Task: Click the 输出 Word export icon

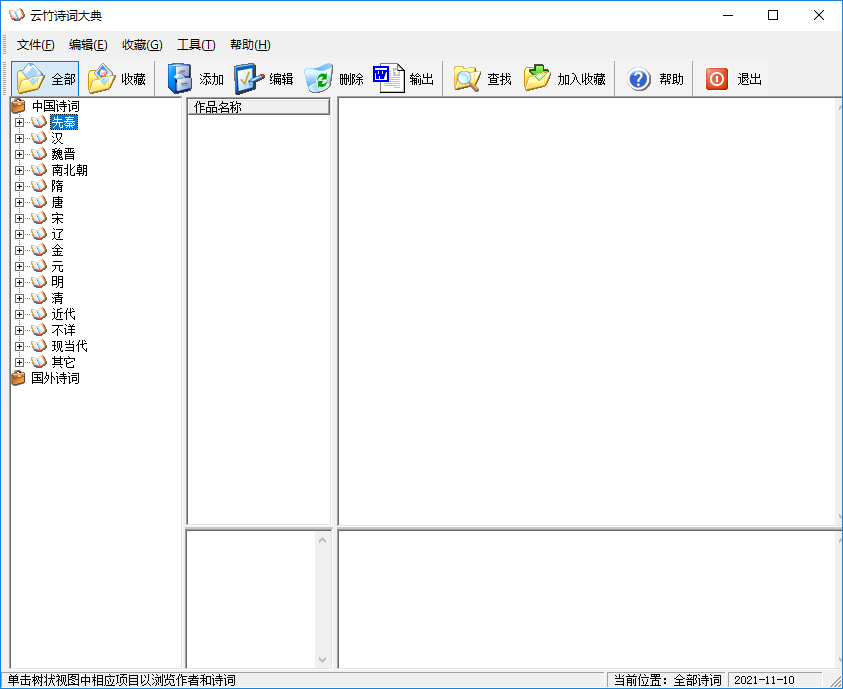Action: click(389, 79)
